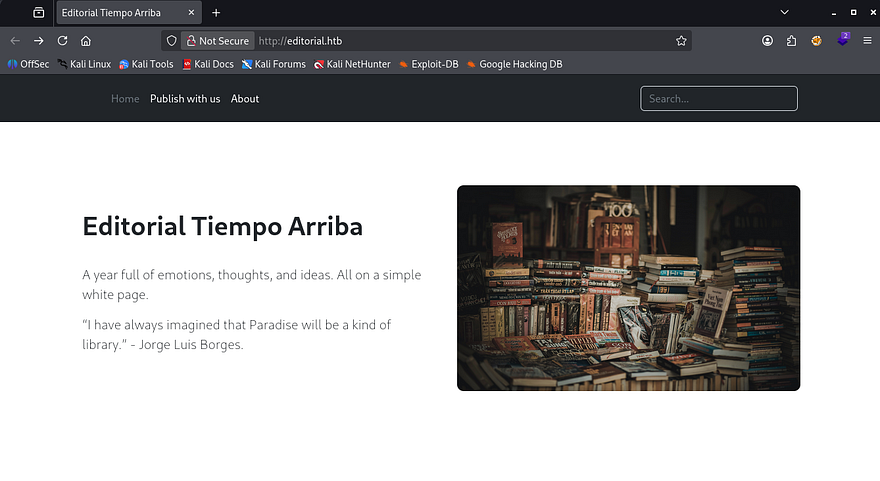Click the bookshelf hero image
880x481 pixels.
point(628,288)
